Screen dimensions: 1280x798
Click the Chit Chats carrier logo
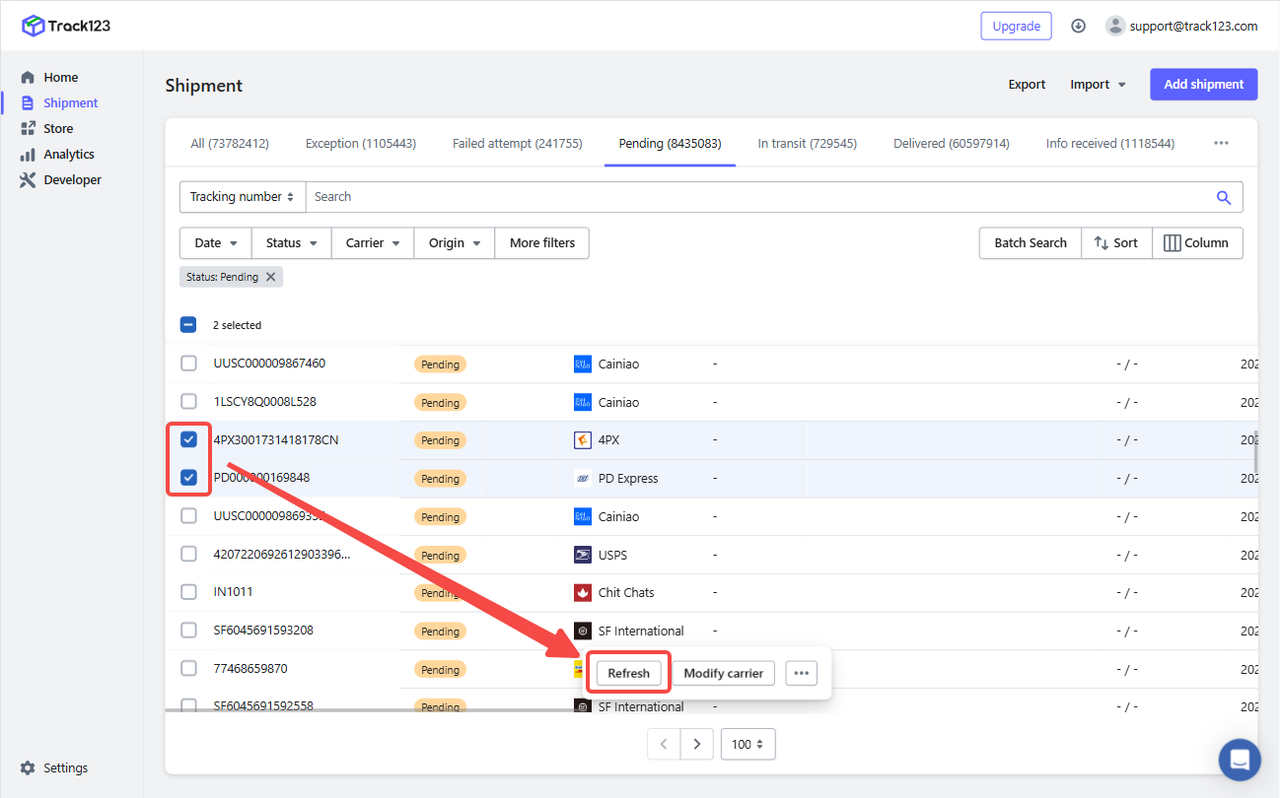pos(583,593)
